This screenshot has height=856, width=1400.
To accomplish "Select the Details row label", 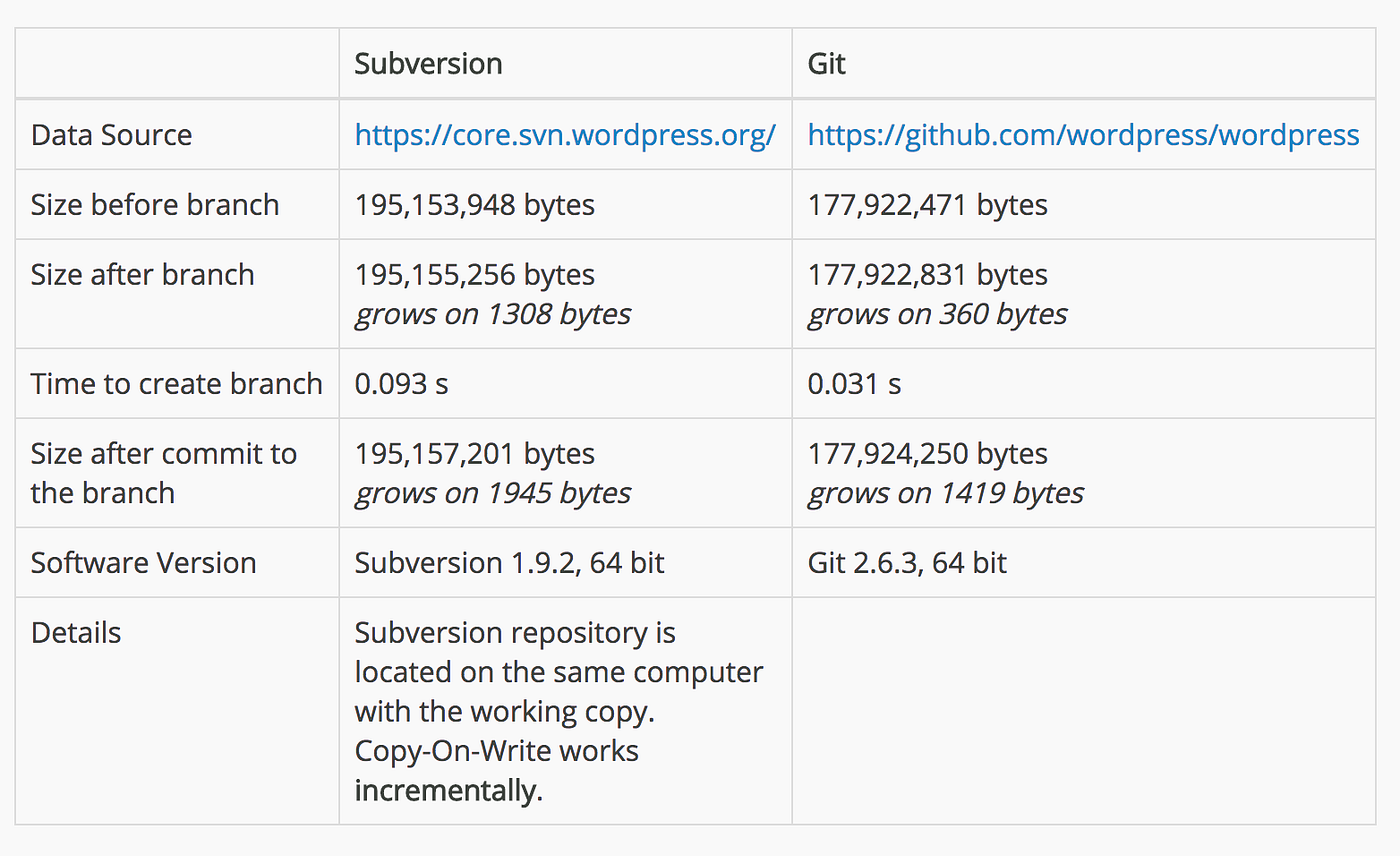I will 76,633.
